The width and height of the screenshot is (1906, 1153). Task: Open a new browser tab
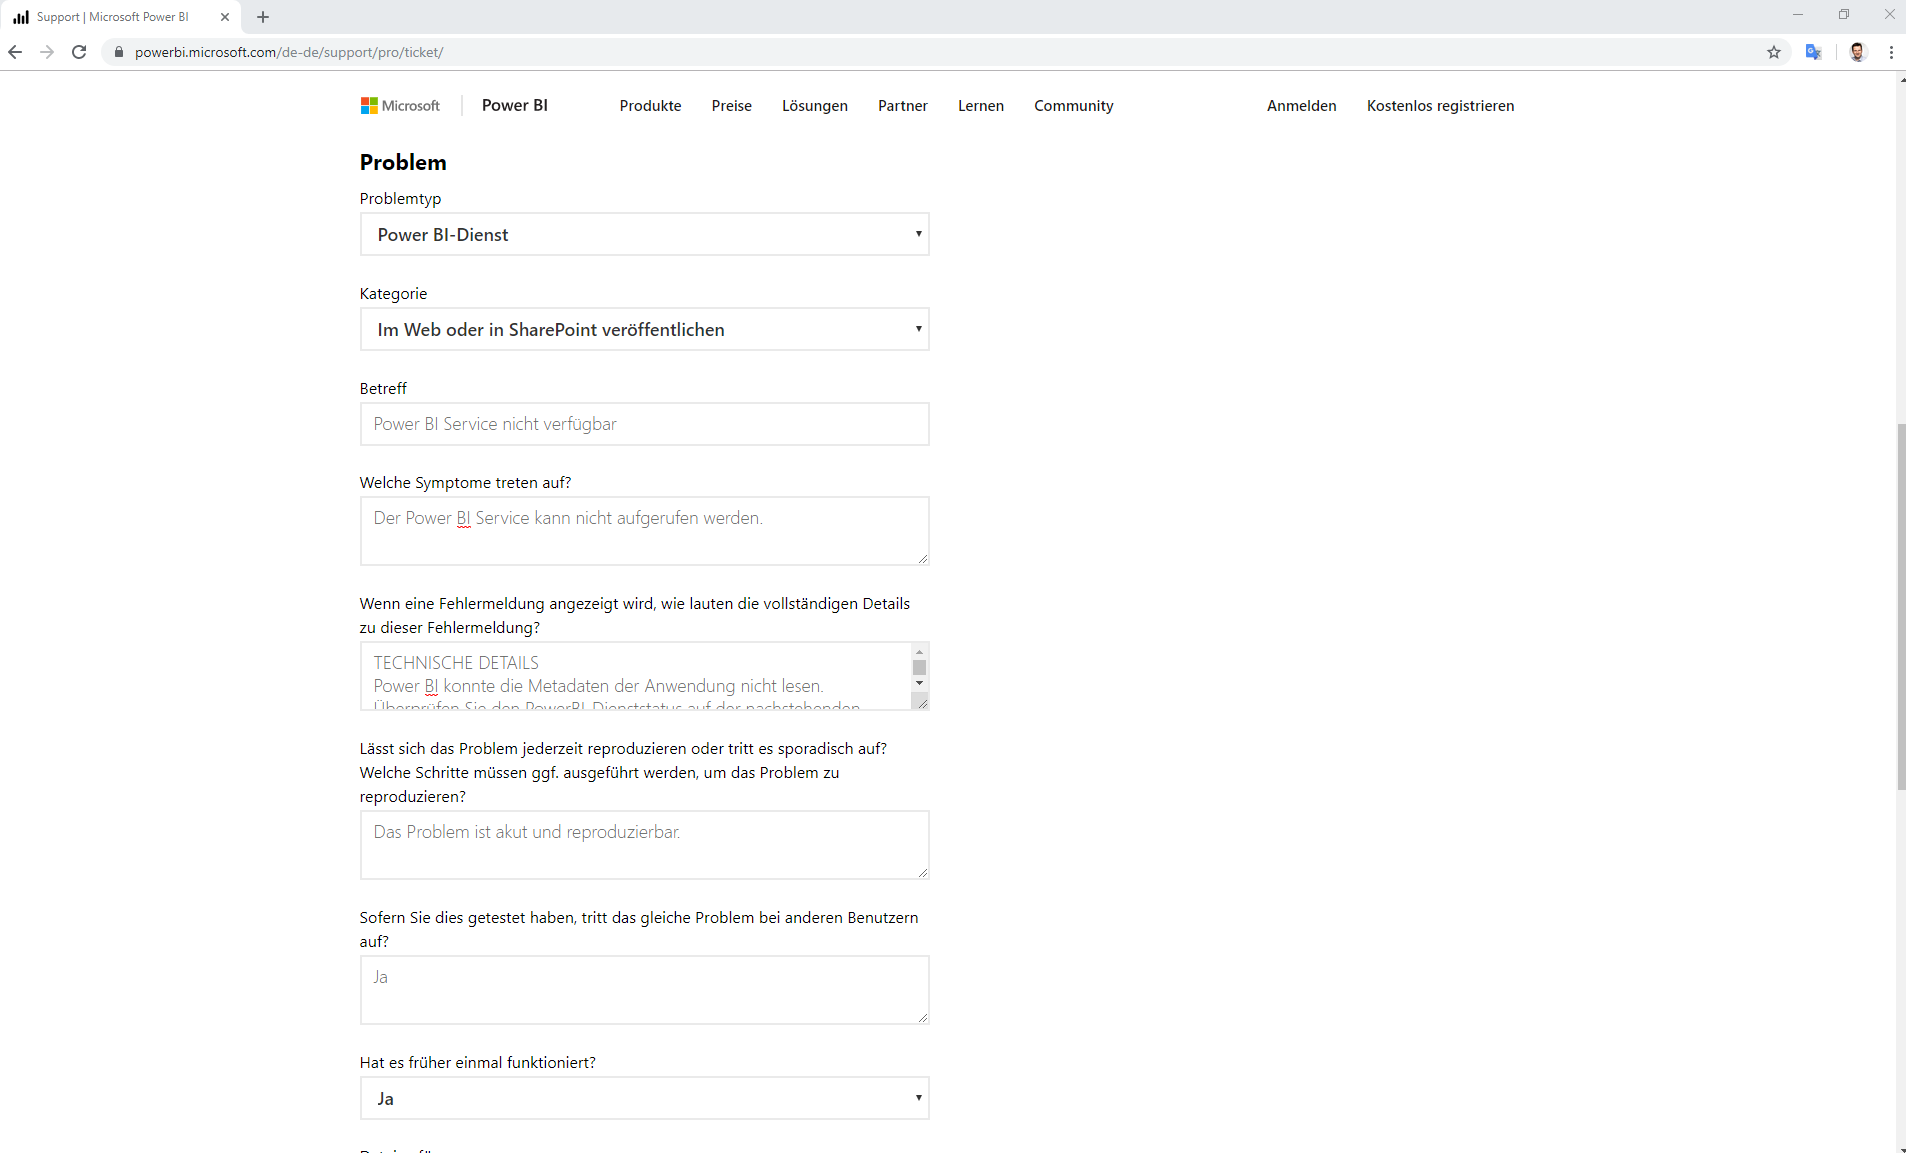263,17
